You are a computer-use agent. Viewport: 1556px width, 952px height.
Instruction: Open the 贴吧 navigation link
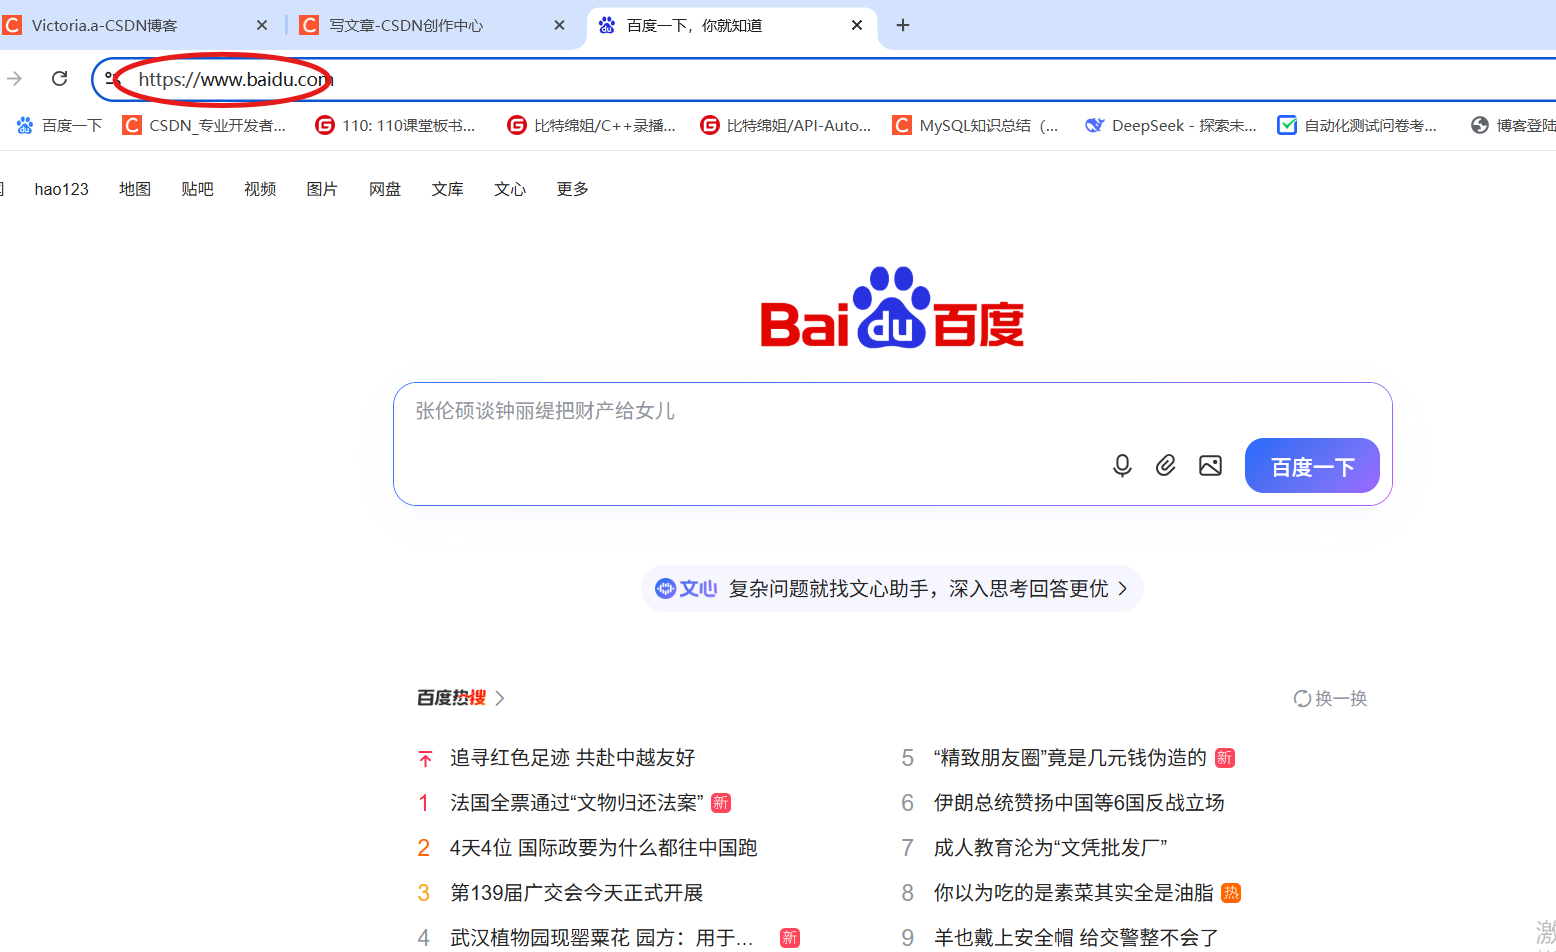197,189
